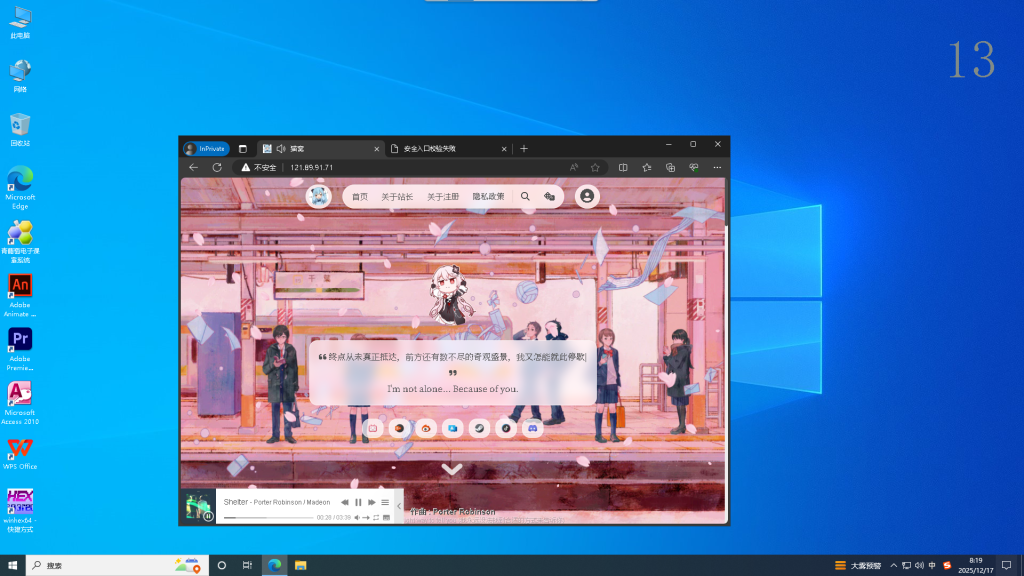Pause the Shelter song playback
Image resolution: width=1024 pixels, height=576 pixels.
(x=358, y=502)
